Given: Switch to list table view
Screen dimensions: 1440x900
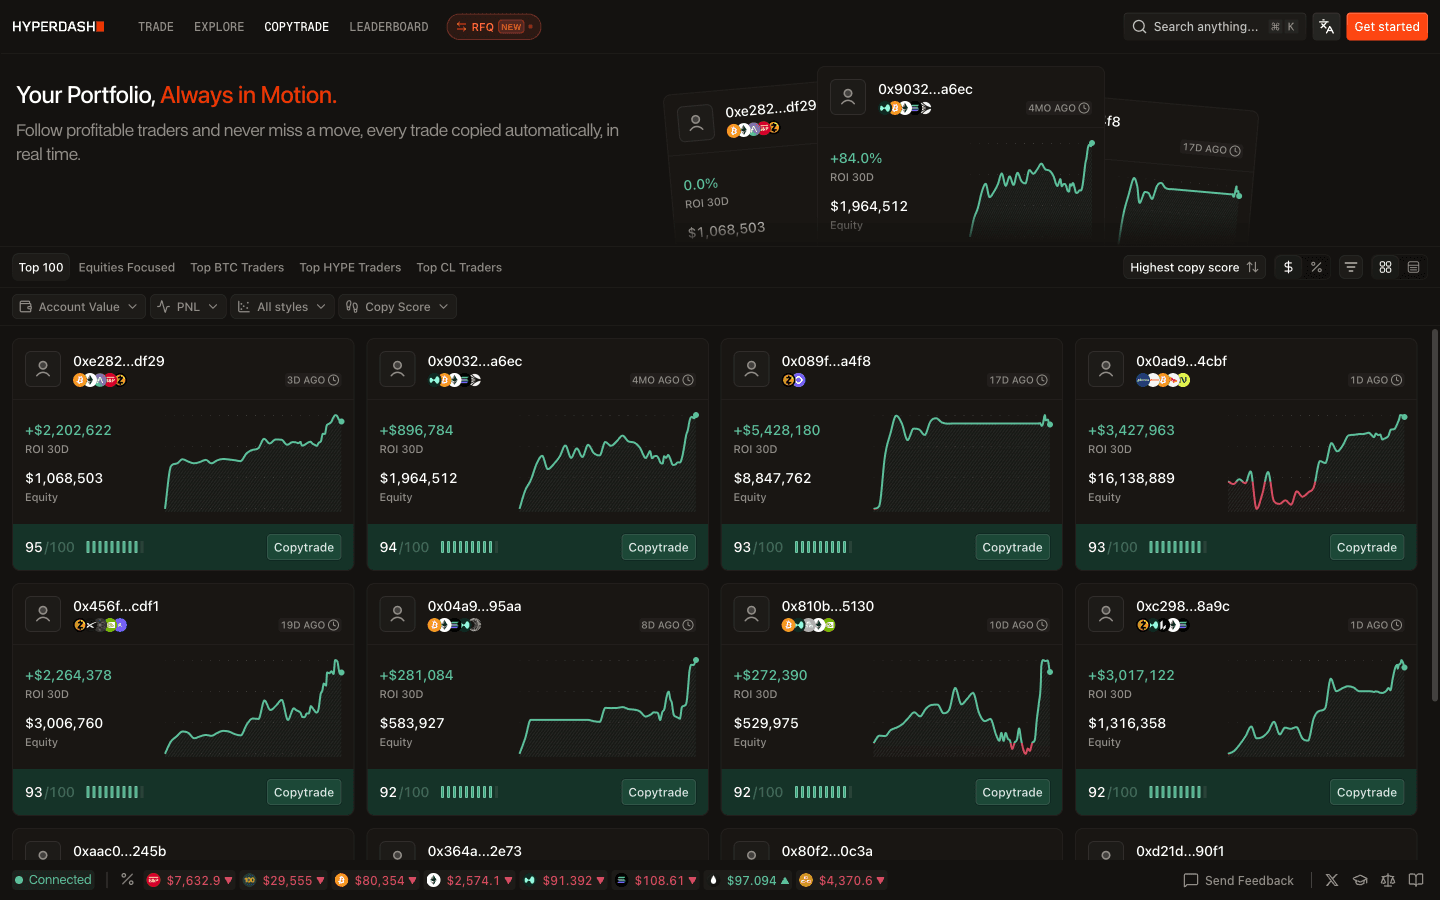Looking at the screenshot, I should point(1413,267).
